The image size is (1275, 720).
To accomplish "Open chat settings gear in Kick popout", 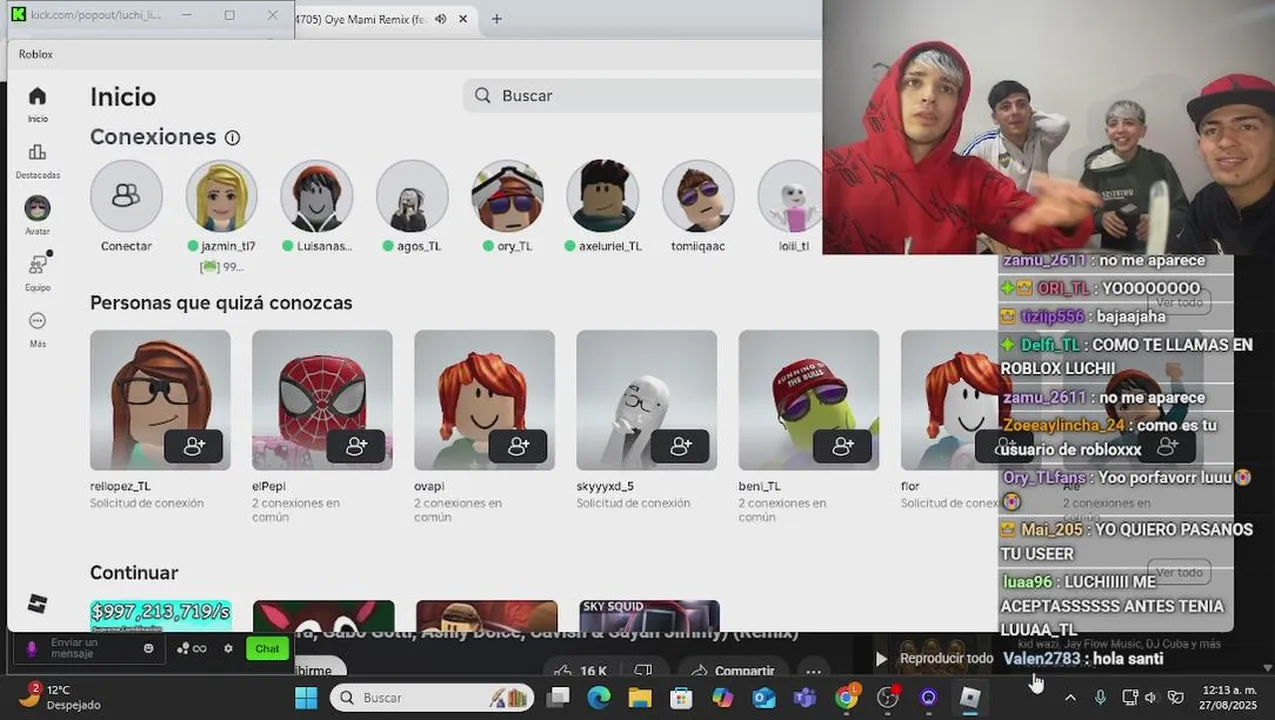I will [x=228, y=649].
